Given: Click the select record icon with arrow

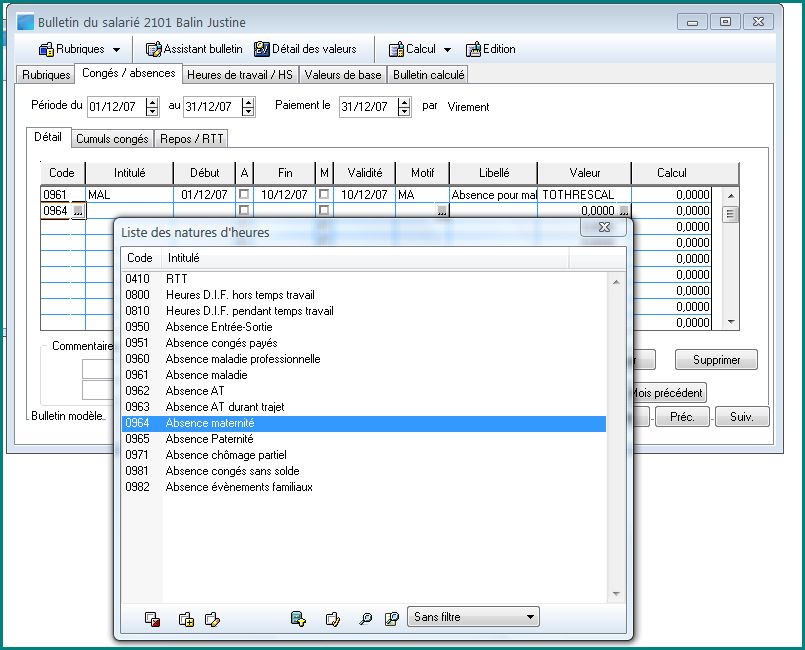Looking at the screenshot, I should point(298,619).
